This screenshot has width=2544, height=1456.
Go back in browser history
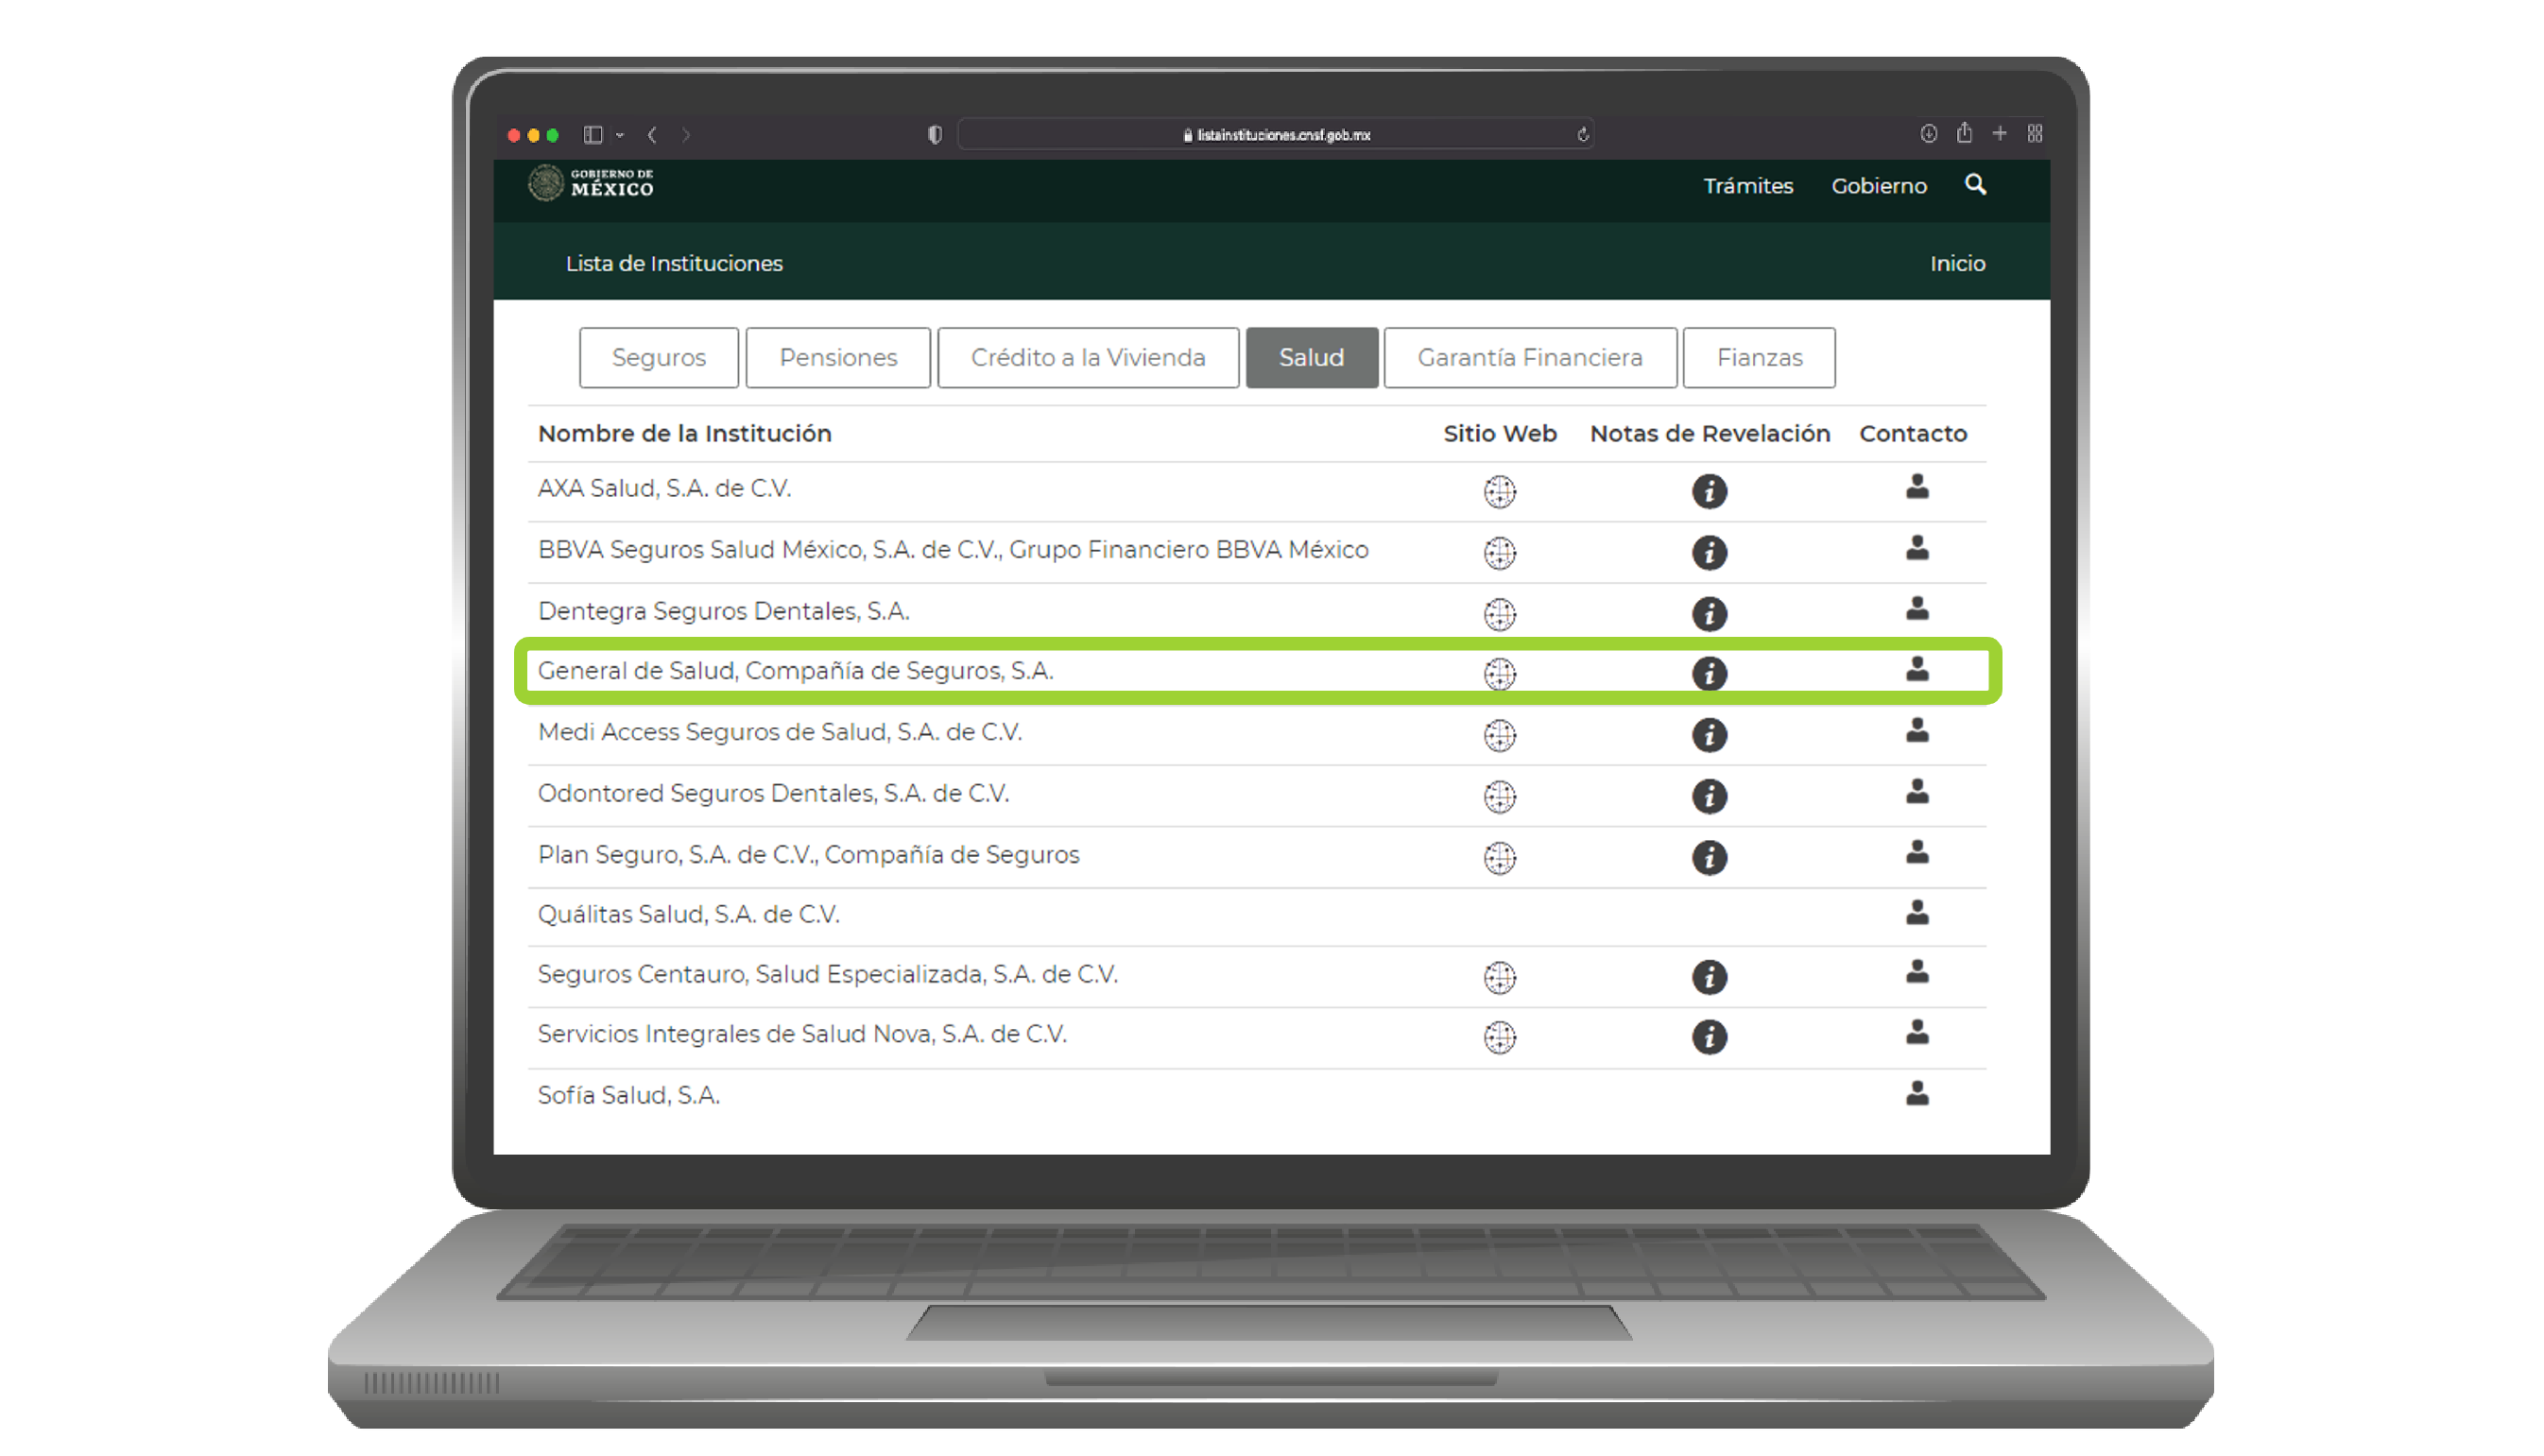click(x=652, y=134)
